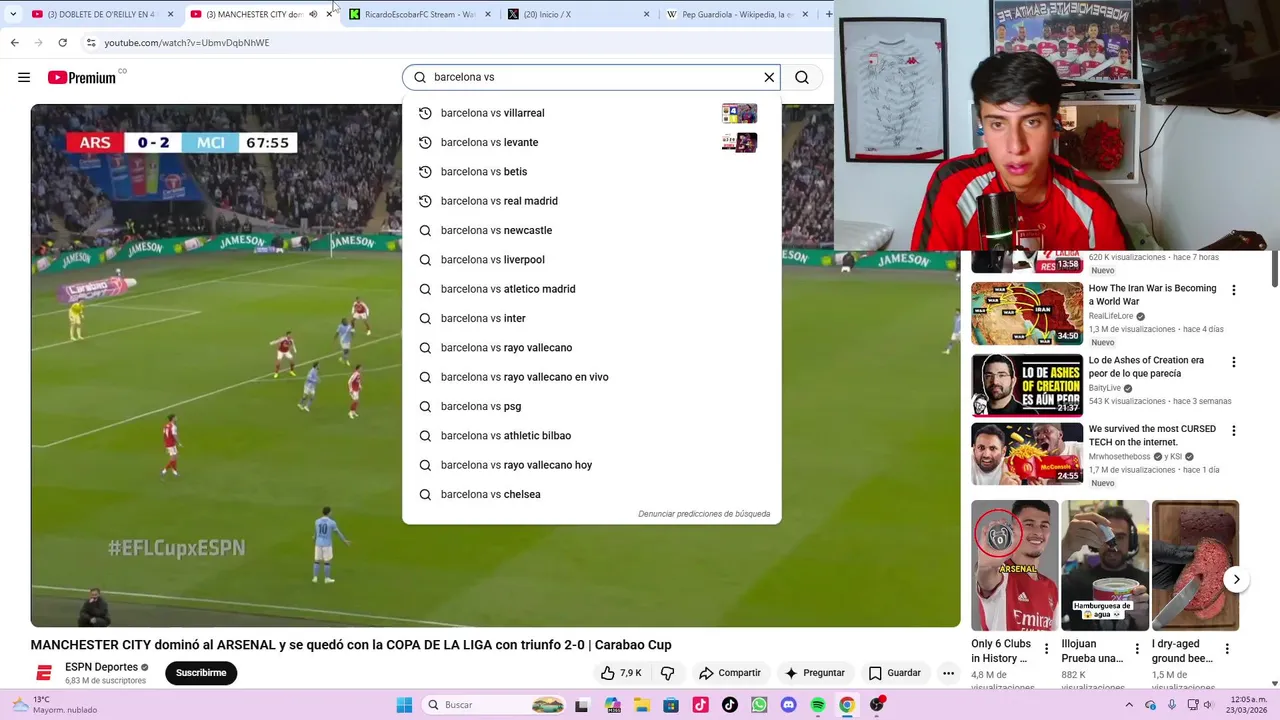The height and width of the screenshot is (720, 1280).
Task: Open the tab search dropdown arrow
Action: pos(12,14)
